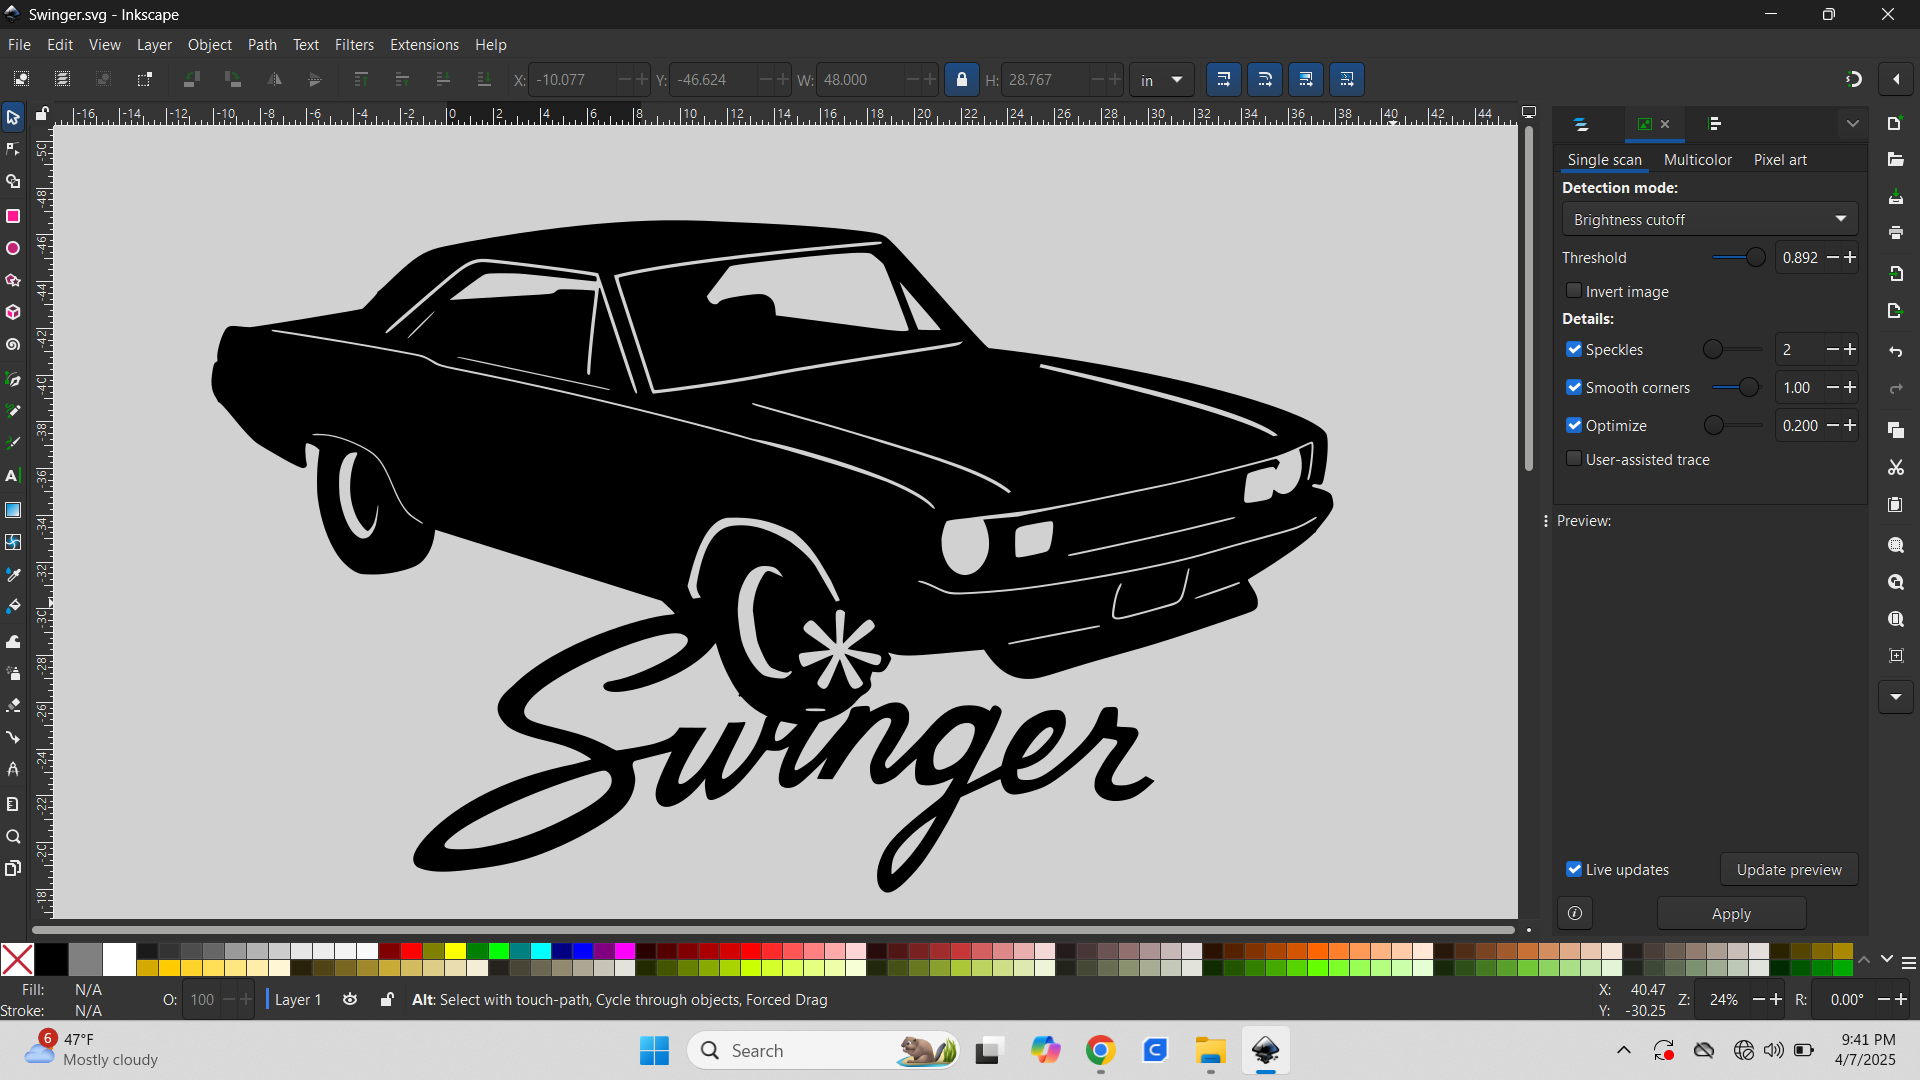This screenshot has width=1920, height=1080.
Task: Click the no-paint X swatch
Action: click(x=17, y=959)
